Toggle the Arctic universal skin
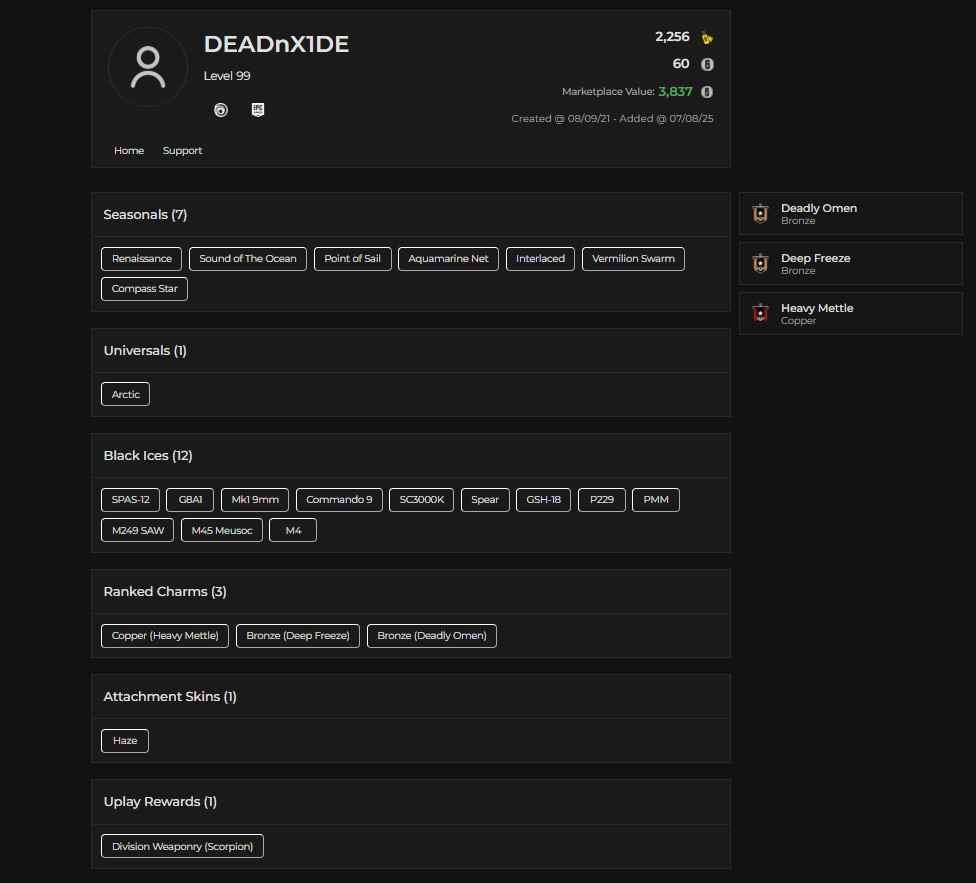This screenshot has height=883, width=976. tap(125, 394)
